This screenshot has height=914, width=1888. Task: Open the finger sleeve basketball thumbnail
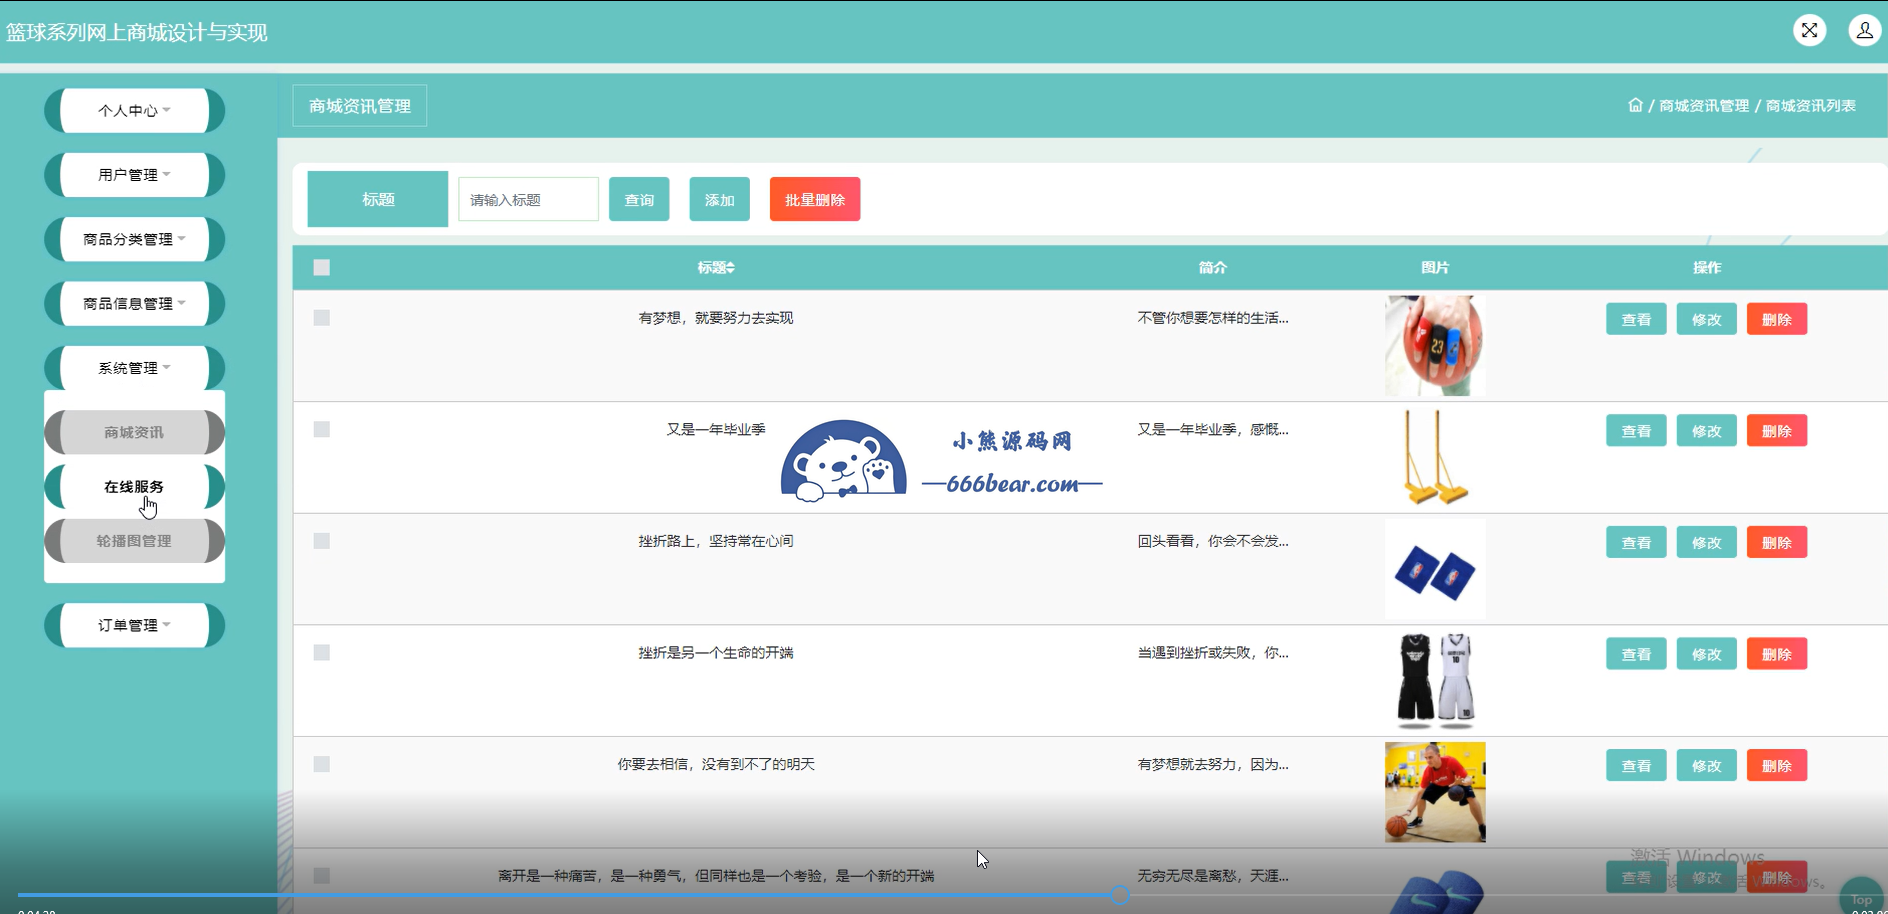(x=1435, y=345)
